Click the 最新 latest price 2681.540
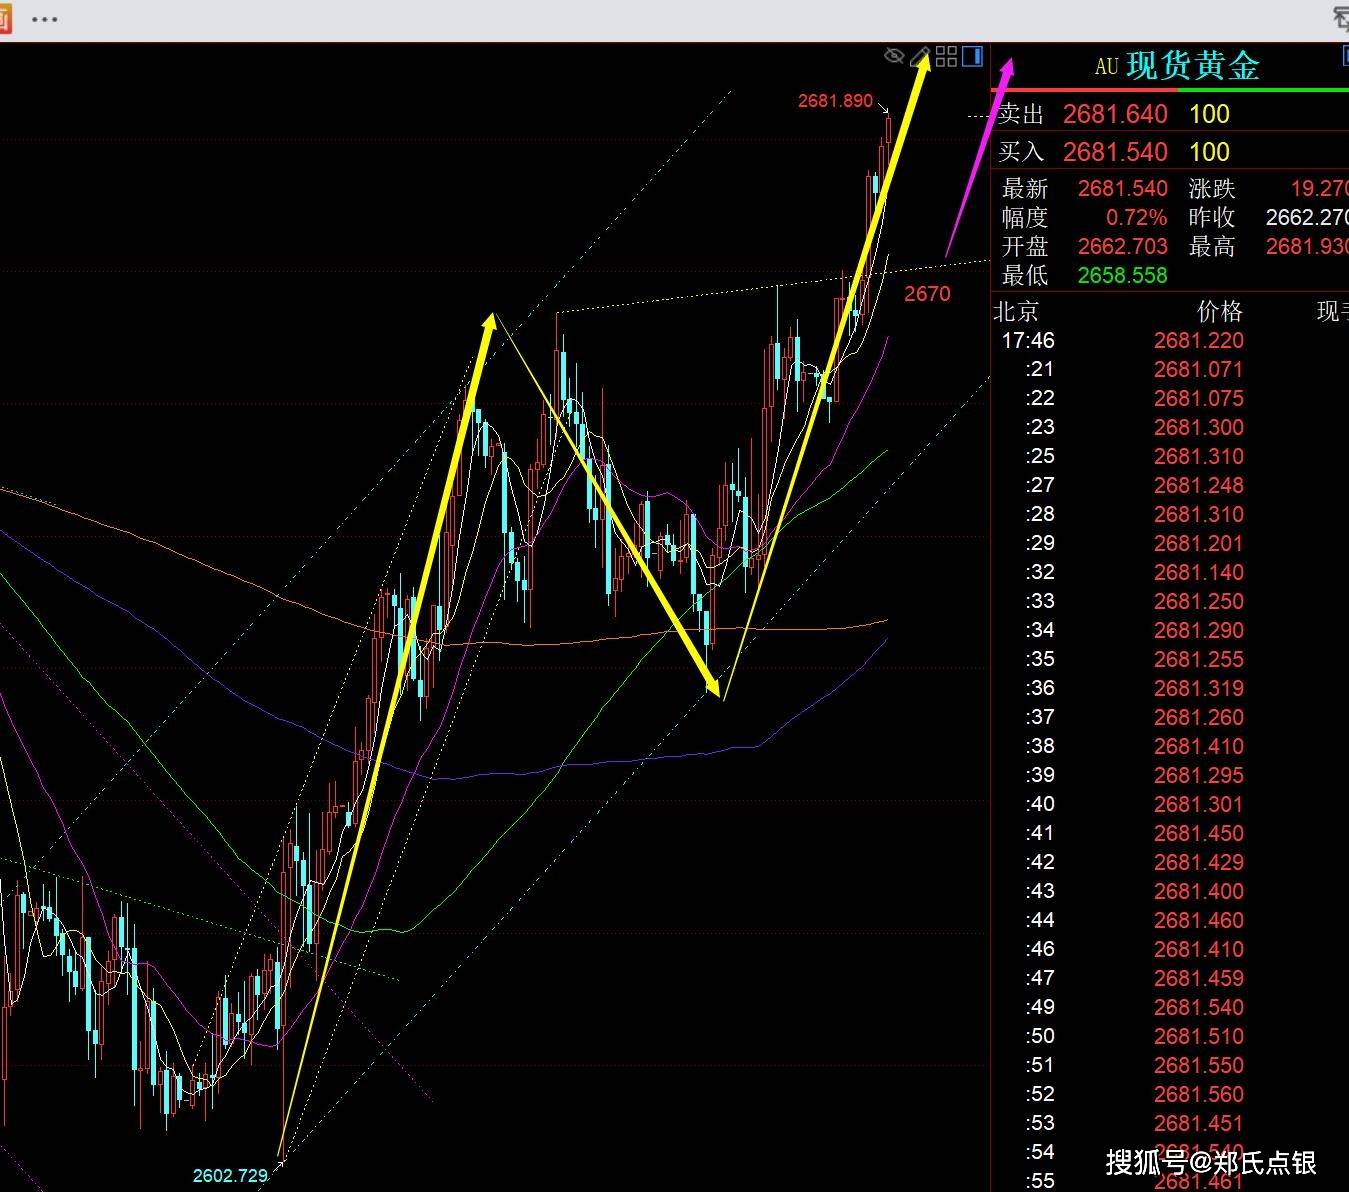This screenshot has width=1349, height=1192. click(x=1123, y=188)
